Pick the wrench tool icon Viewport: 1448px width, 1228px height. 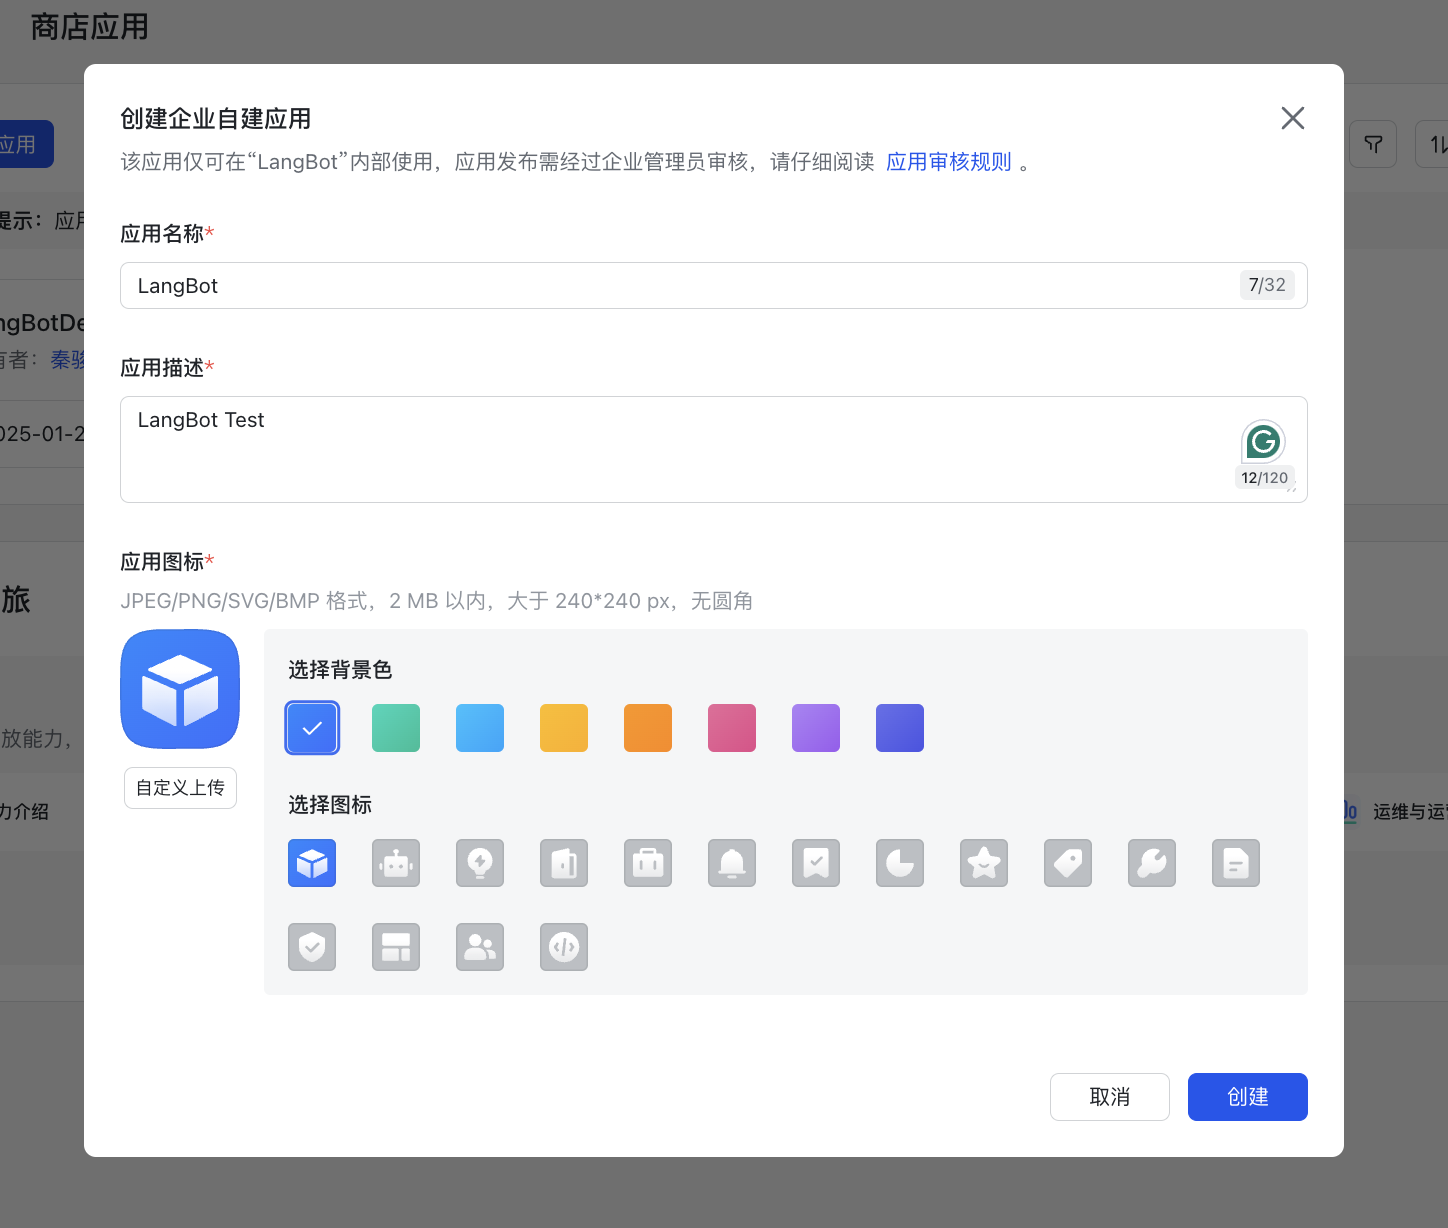coord(1152,863)
